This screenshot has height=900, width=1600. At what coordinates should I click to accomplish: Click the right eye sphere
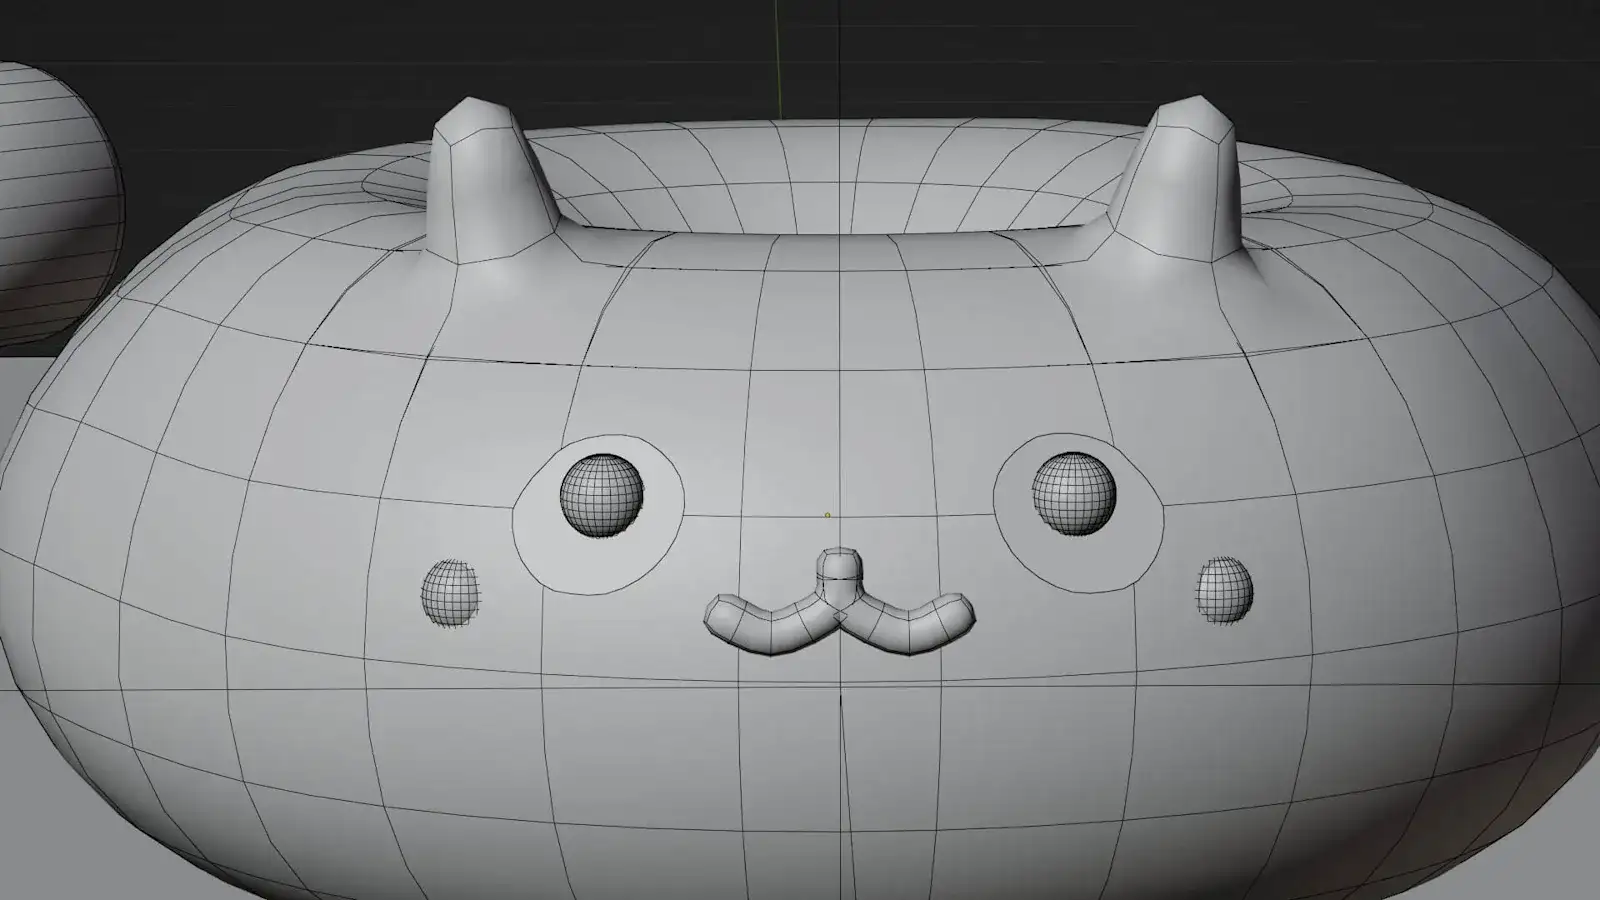(1074, 494)
